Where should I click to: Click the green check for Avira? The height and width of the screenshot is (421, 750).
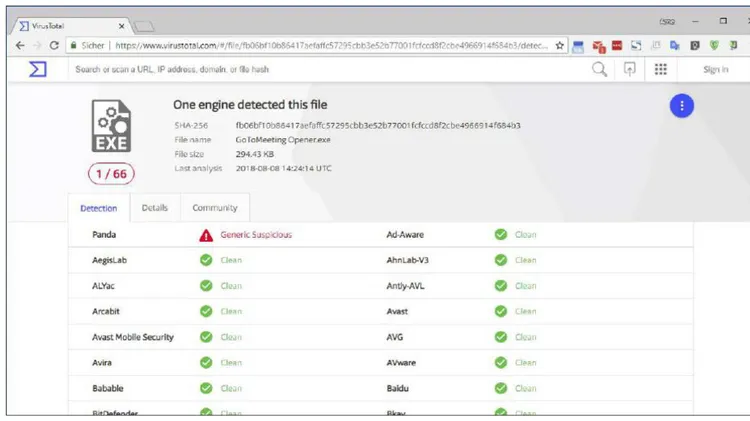[206, 363]
